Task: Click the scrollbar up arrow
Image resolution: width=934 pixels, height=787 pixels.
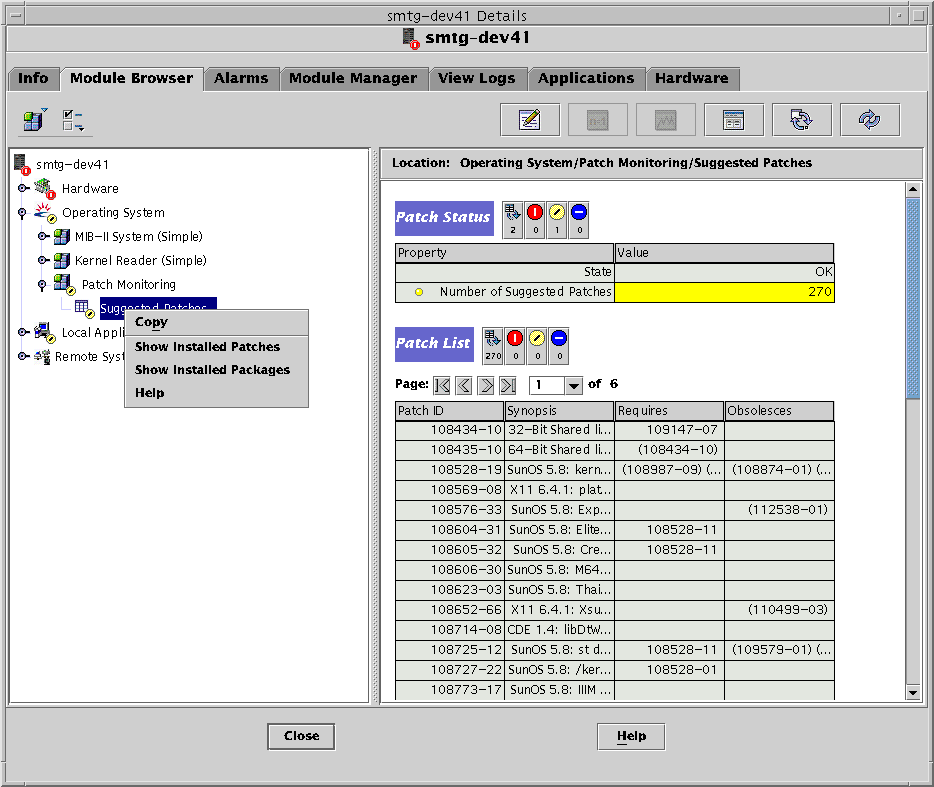Action: [913, 189]
